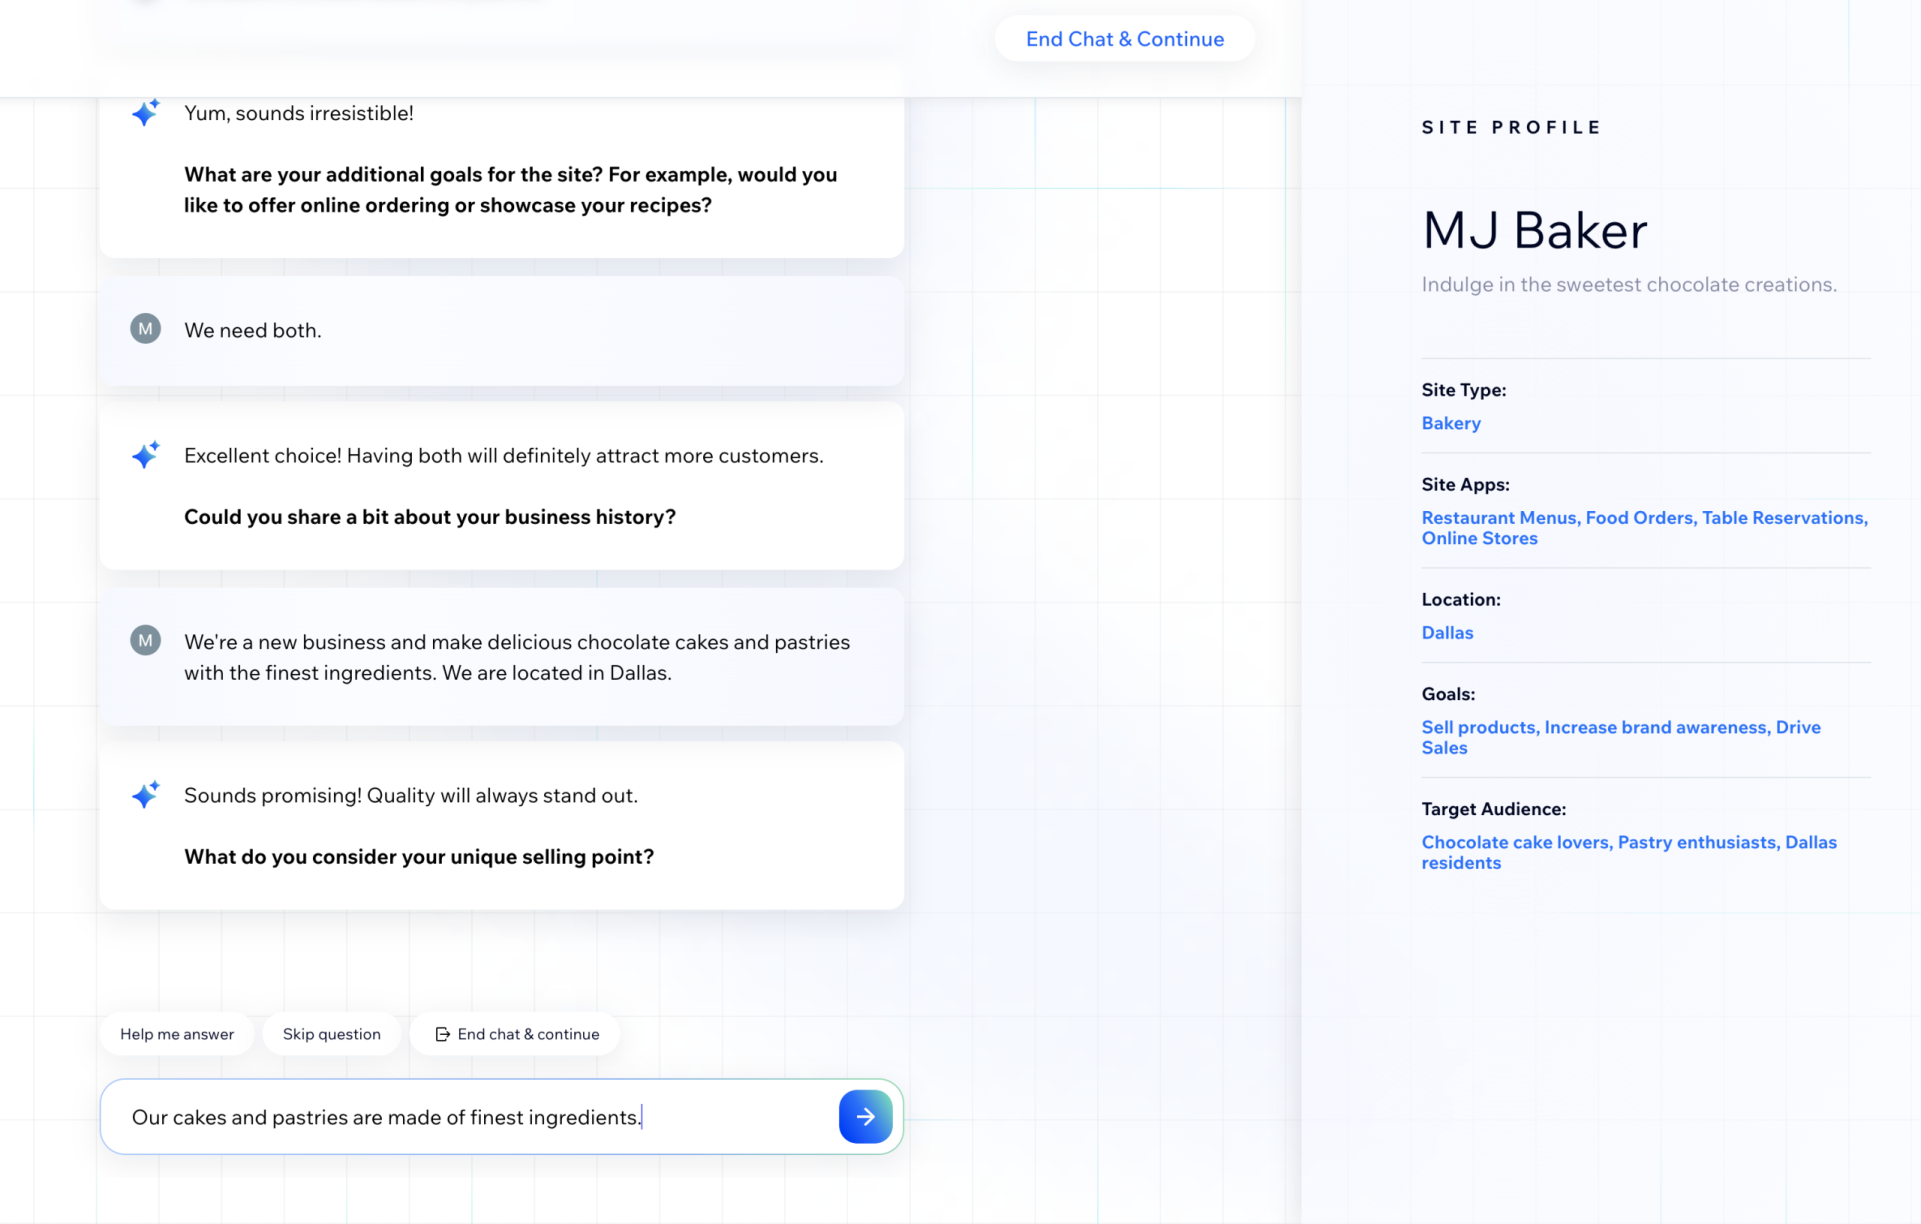
Task: Click AI sparkle icon beside 'Sounds promising!'
Action: (x=146, y=795)
